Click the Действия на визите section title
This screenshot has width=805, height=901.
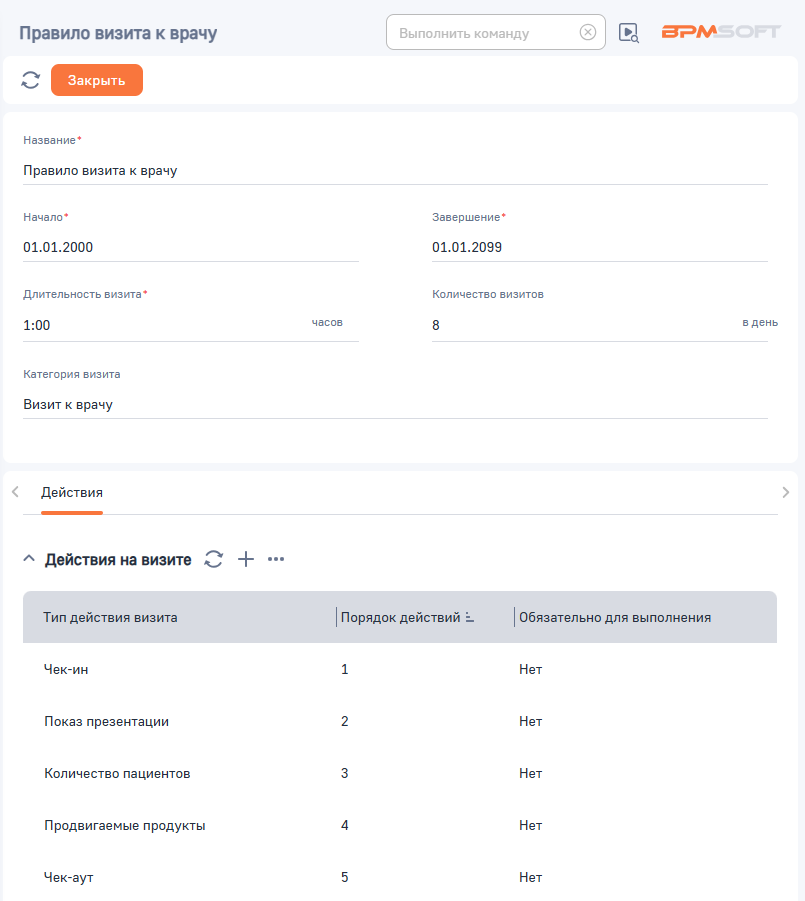[x=118, y=559]
